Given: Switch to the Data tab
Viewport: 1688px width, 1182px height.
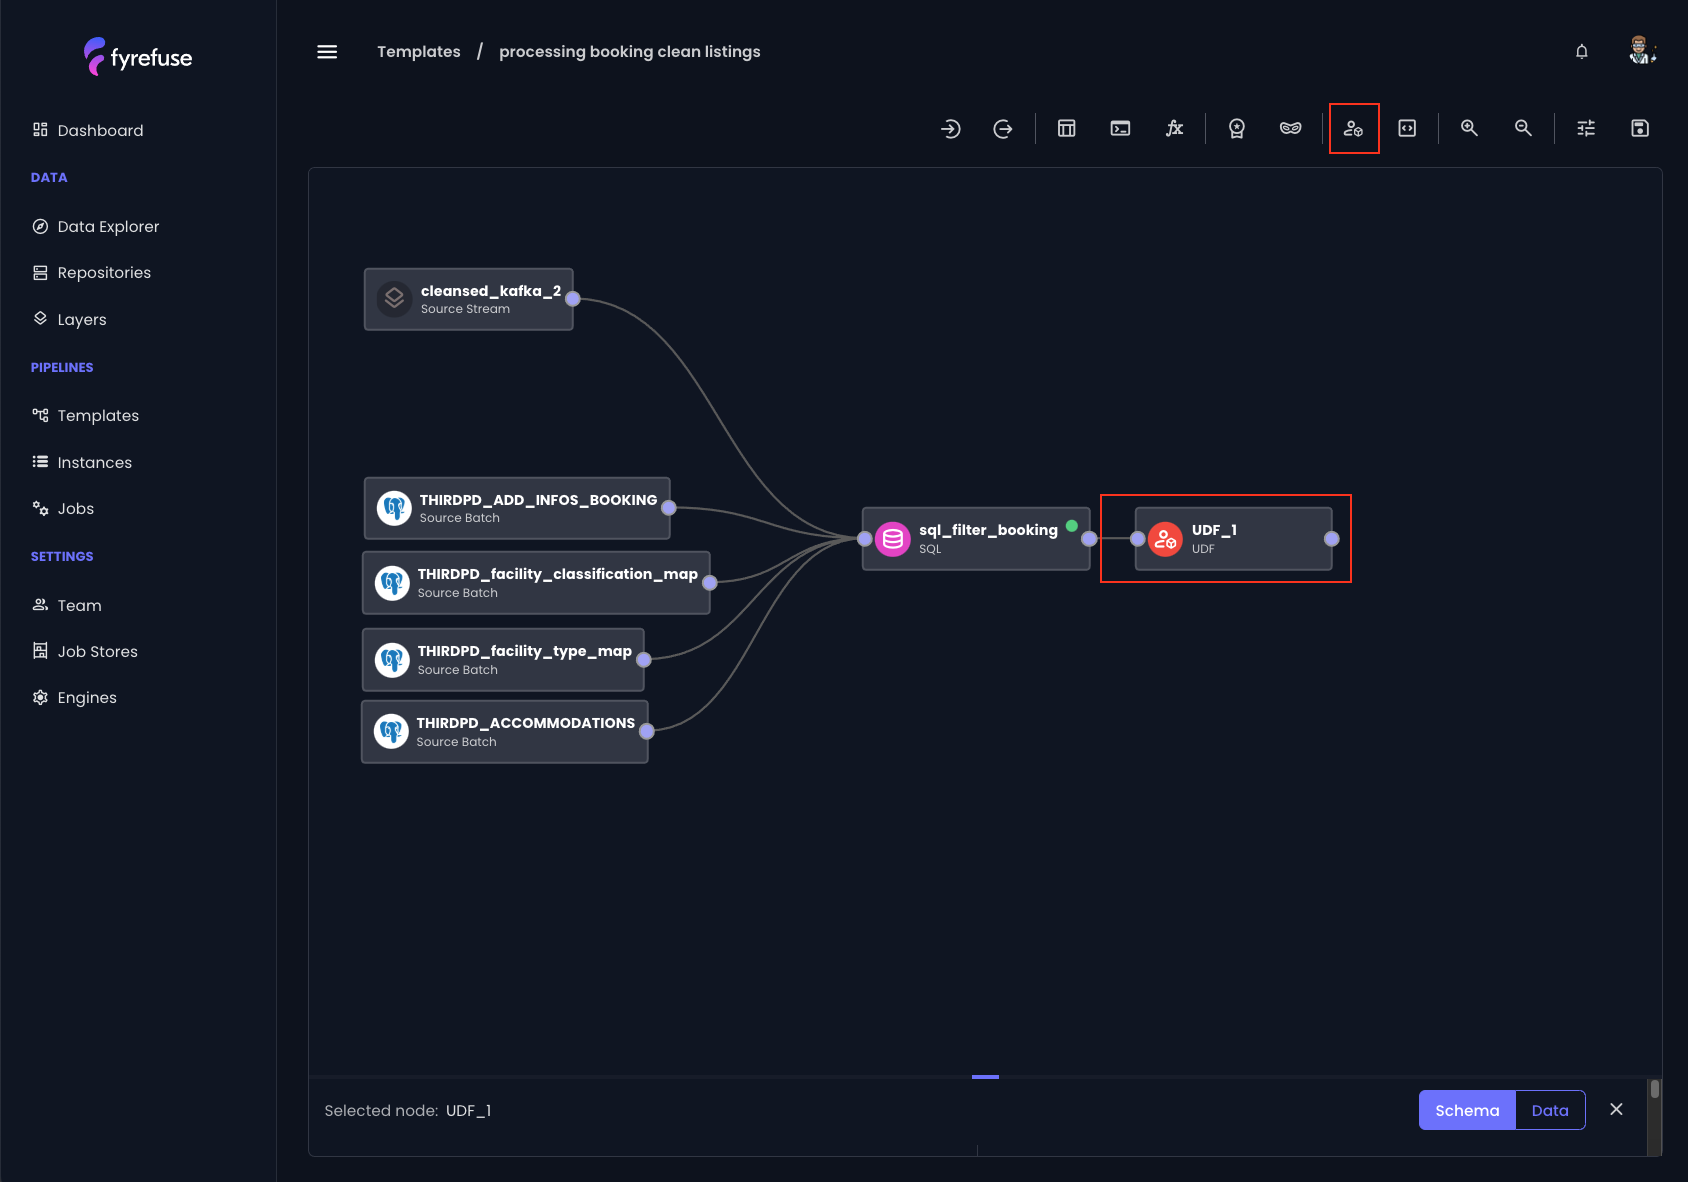Looking at the screenshot, I should pyautogui.click(x=1549, y=1110).
